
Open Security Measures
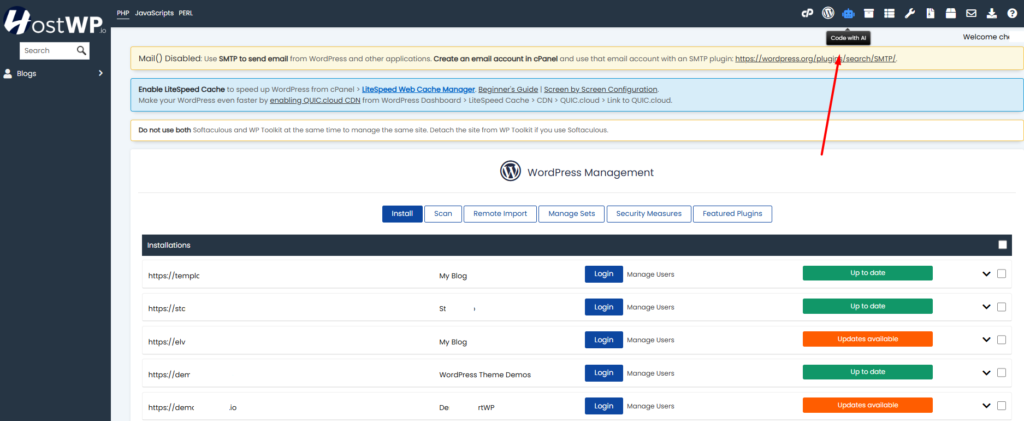648,213
